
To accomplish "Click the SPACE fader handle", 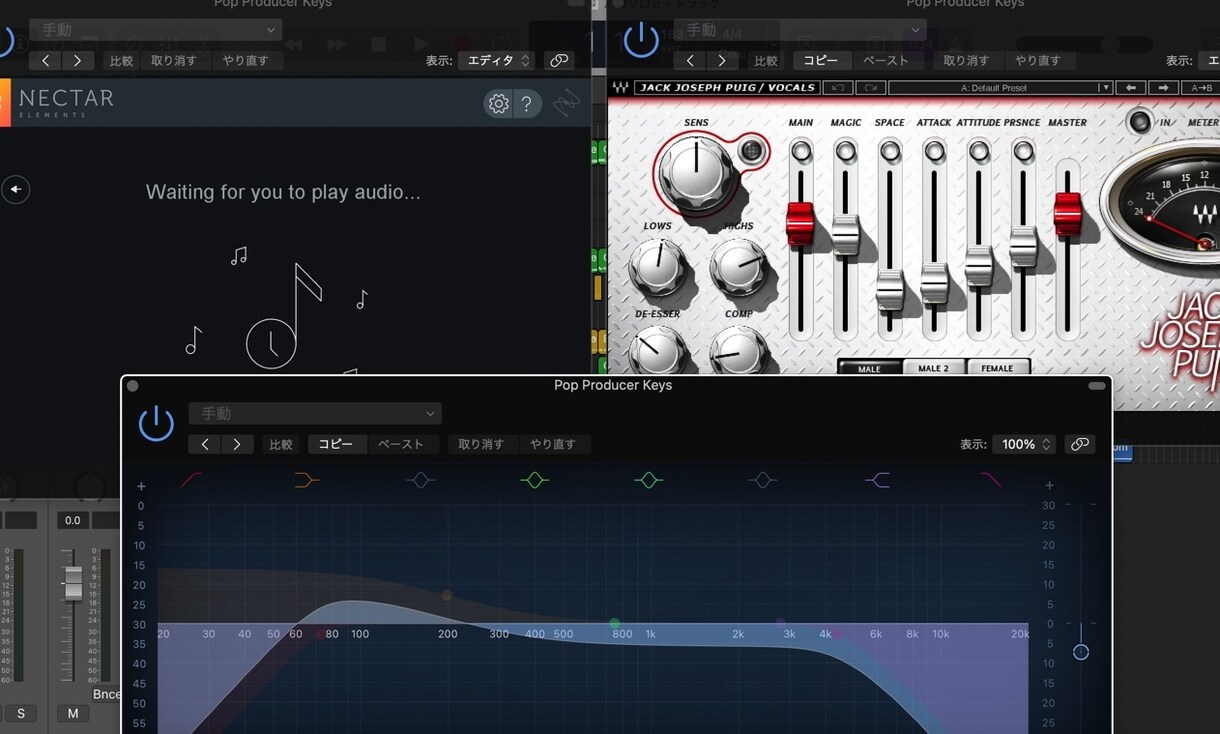I will [889, 289].
